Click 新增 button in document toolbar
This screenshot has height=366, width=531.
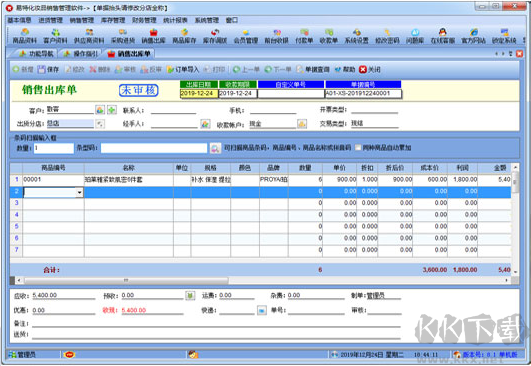pos(23,69)
